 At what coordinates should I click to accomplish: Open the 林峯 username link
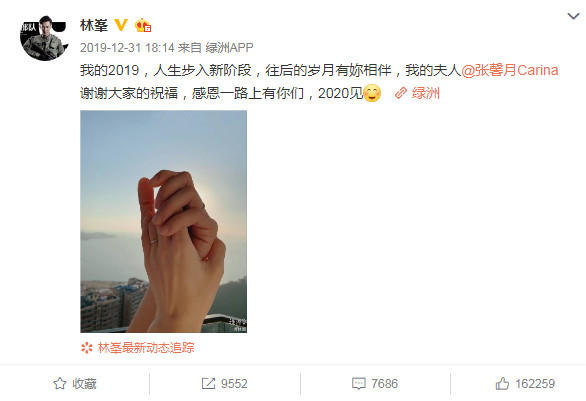coord(94,25)
